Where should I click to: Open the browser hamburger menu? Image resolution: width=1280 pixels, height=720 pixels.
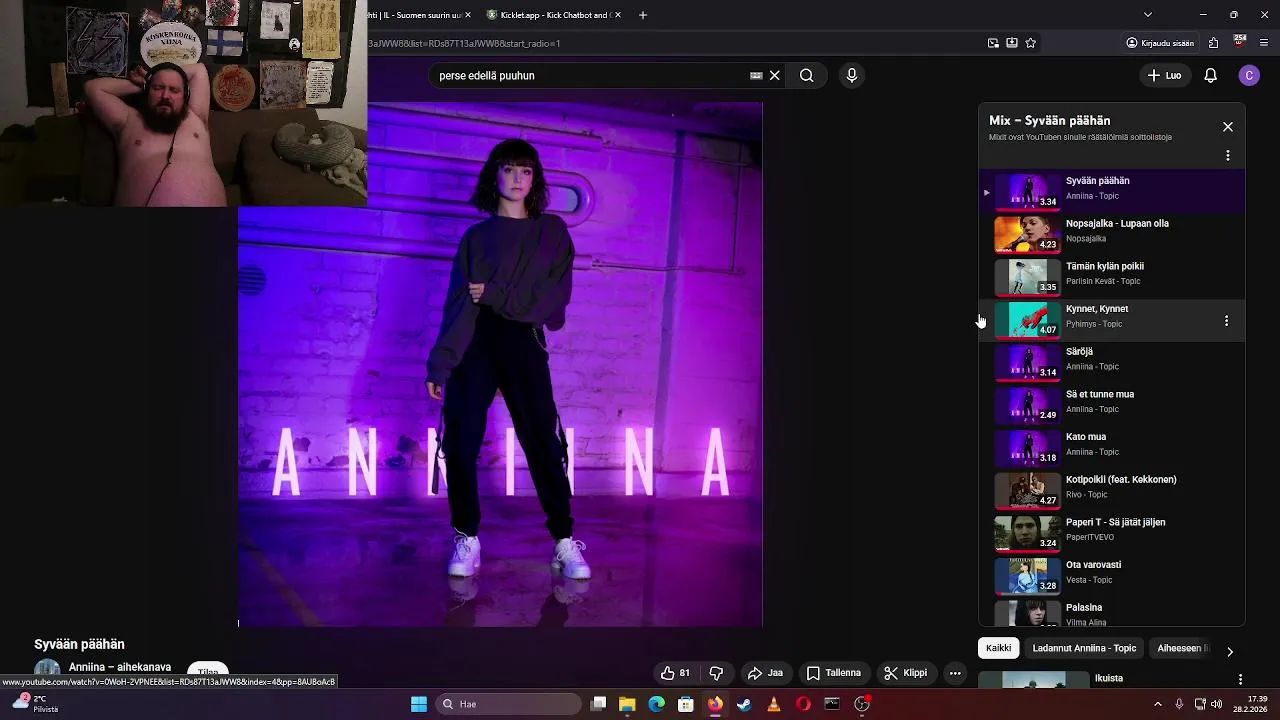point(1265,43)
